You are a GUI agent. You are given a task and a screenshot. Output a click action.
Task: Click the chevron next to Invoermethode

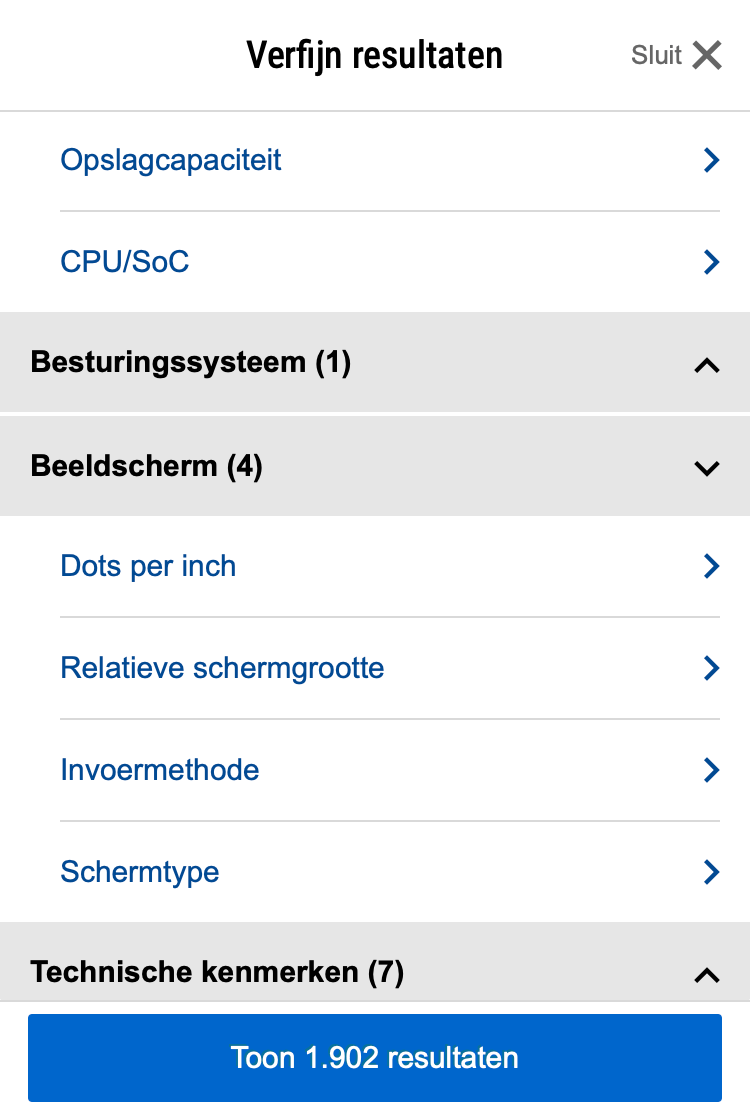click(711, 770)
